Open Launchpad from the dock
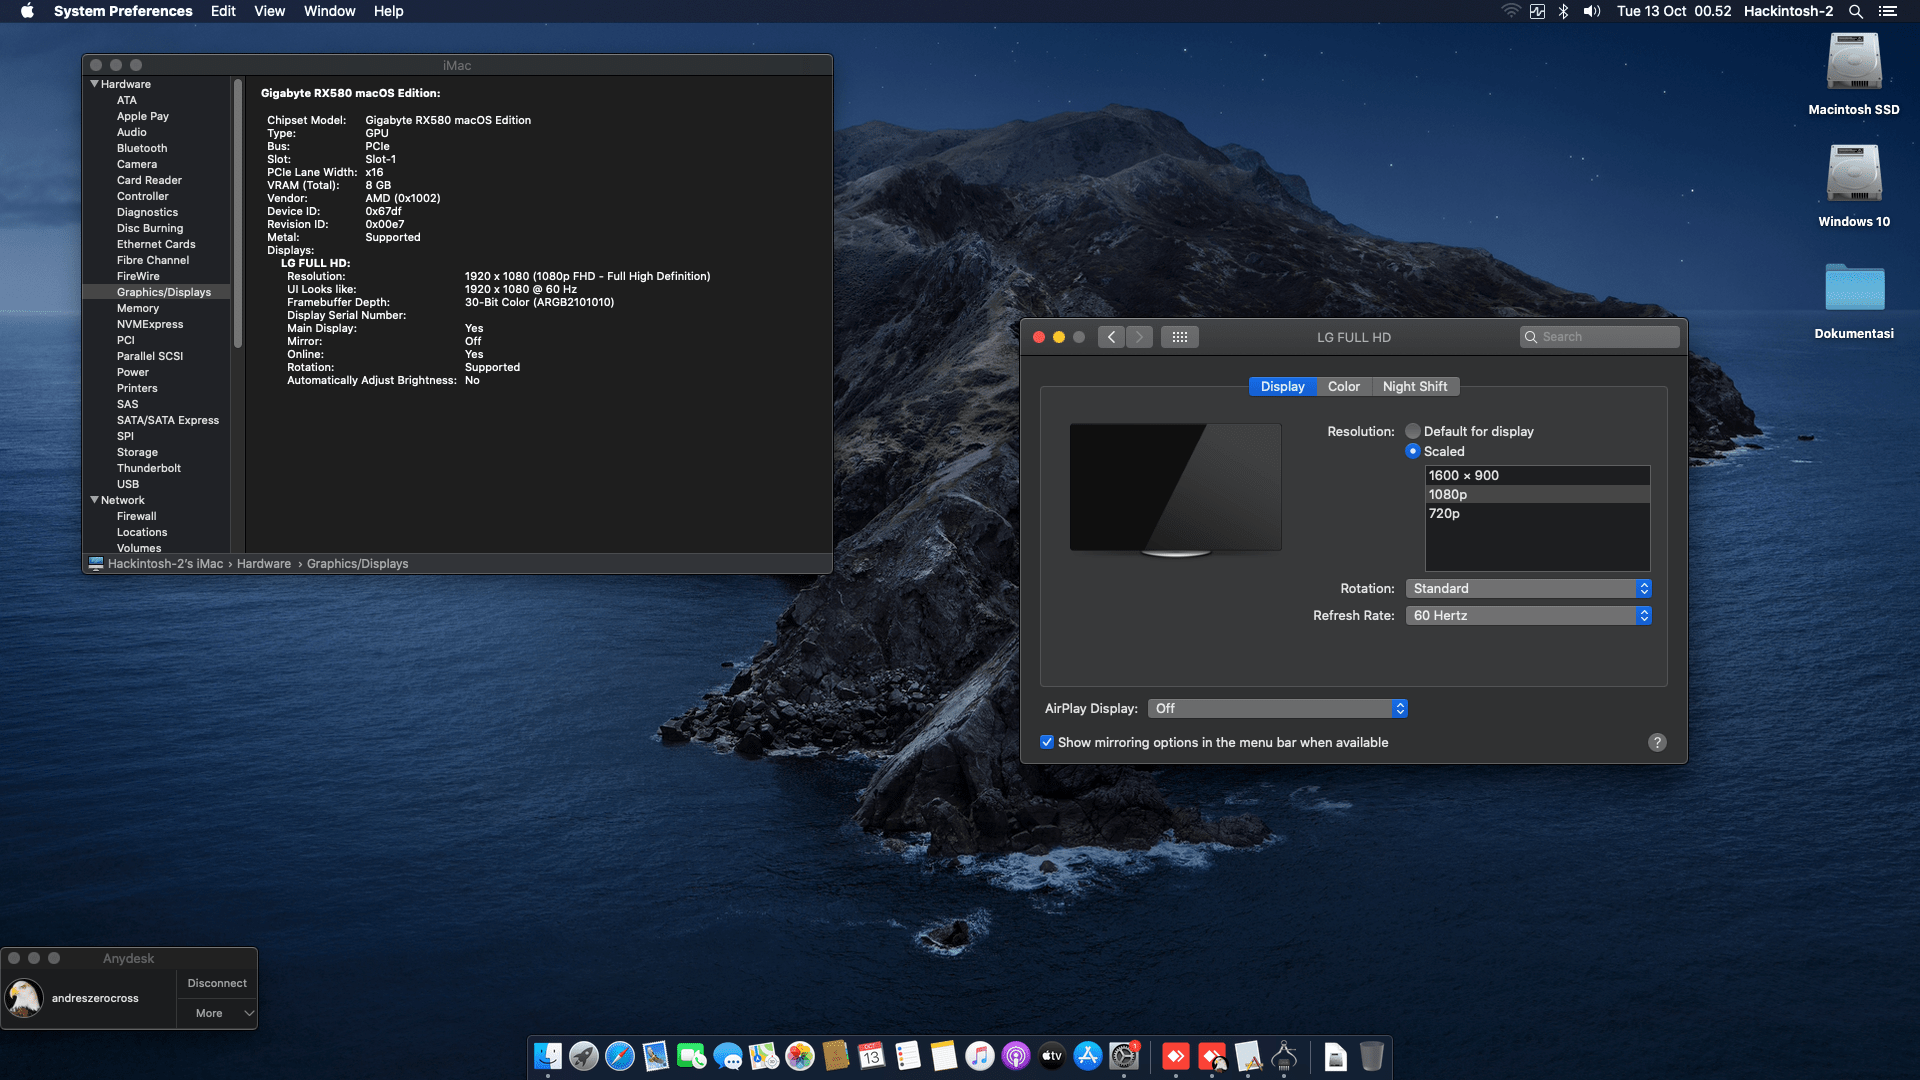This screenshot has width=1920, height=1080. (x=584, y=1056)
